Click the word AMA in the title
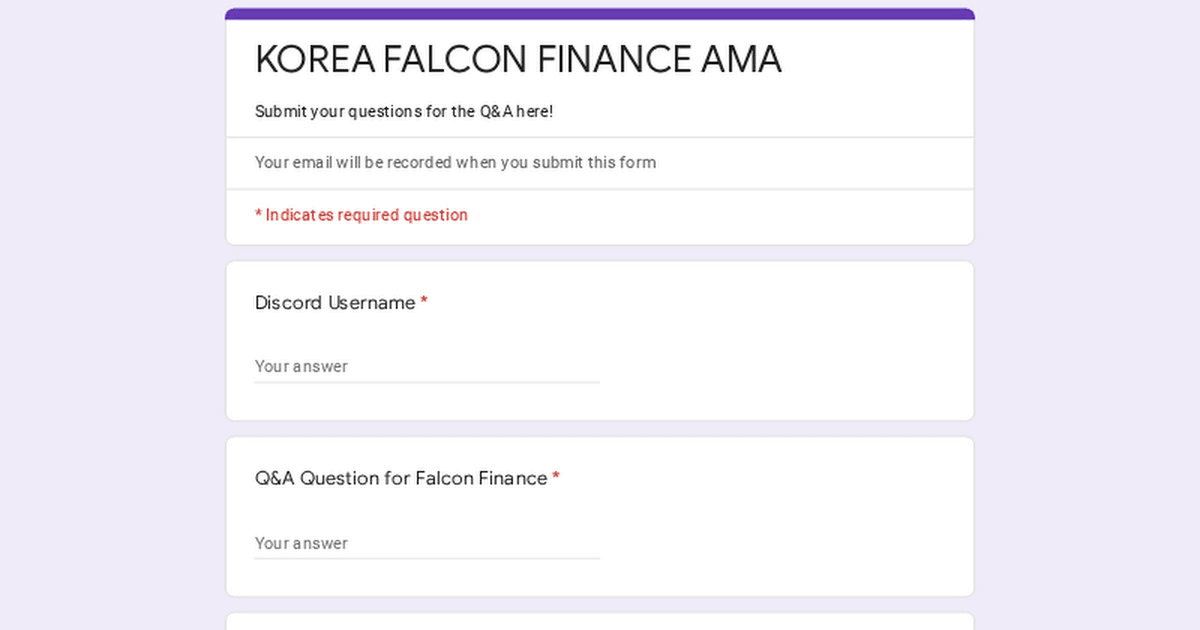The image size is (1200, 630). 741,60
